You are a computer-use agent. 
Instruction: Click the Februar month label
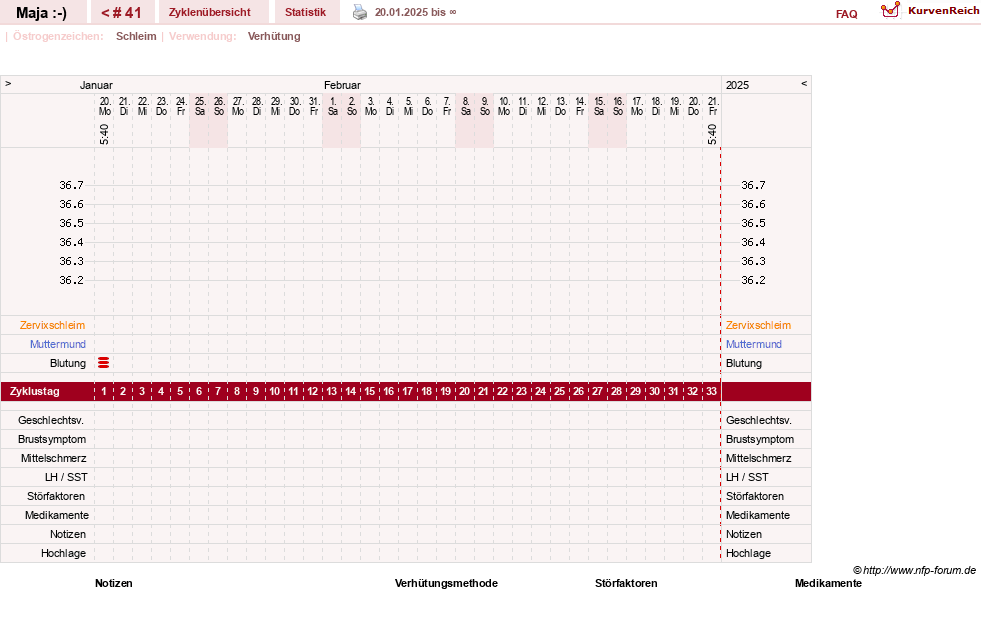coord(342,85)
